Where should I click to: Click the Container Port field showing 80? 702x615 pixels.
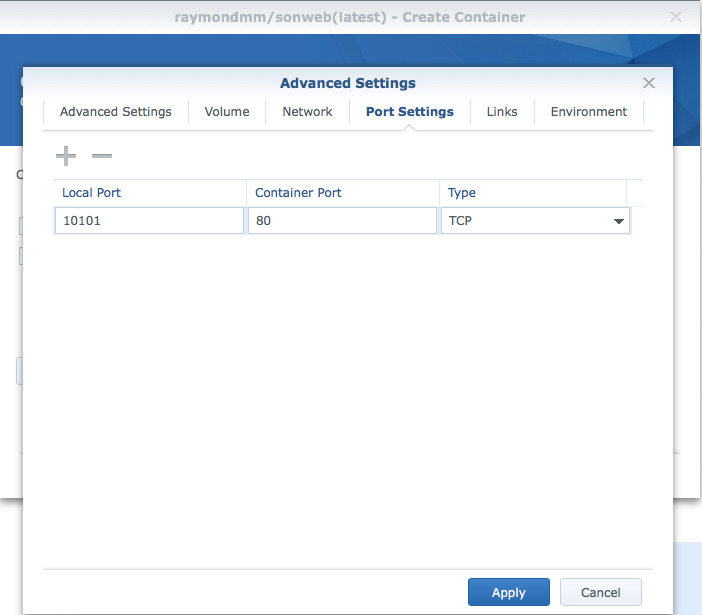click(x=342, y=220)
